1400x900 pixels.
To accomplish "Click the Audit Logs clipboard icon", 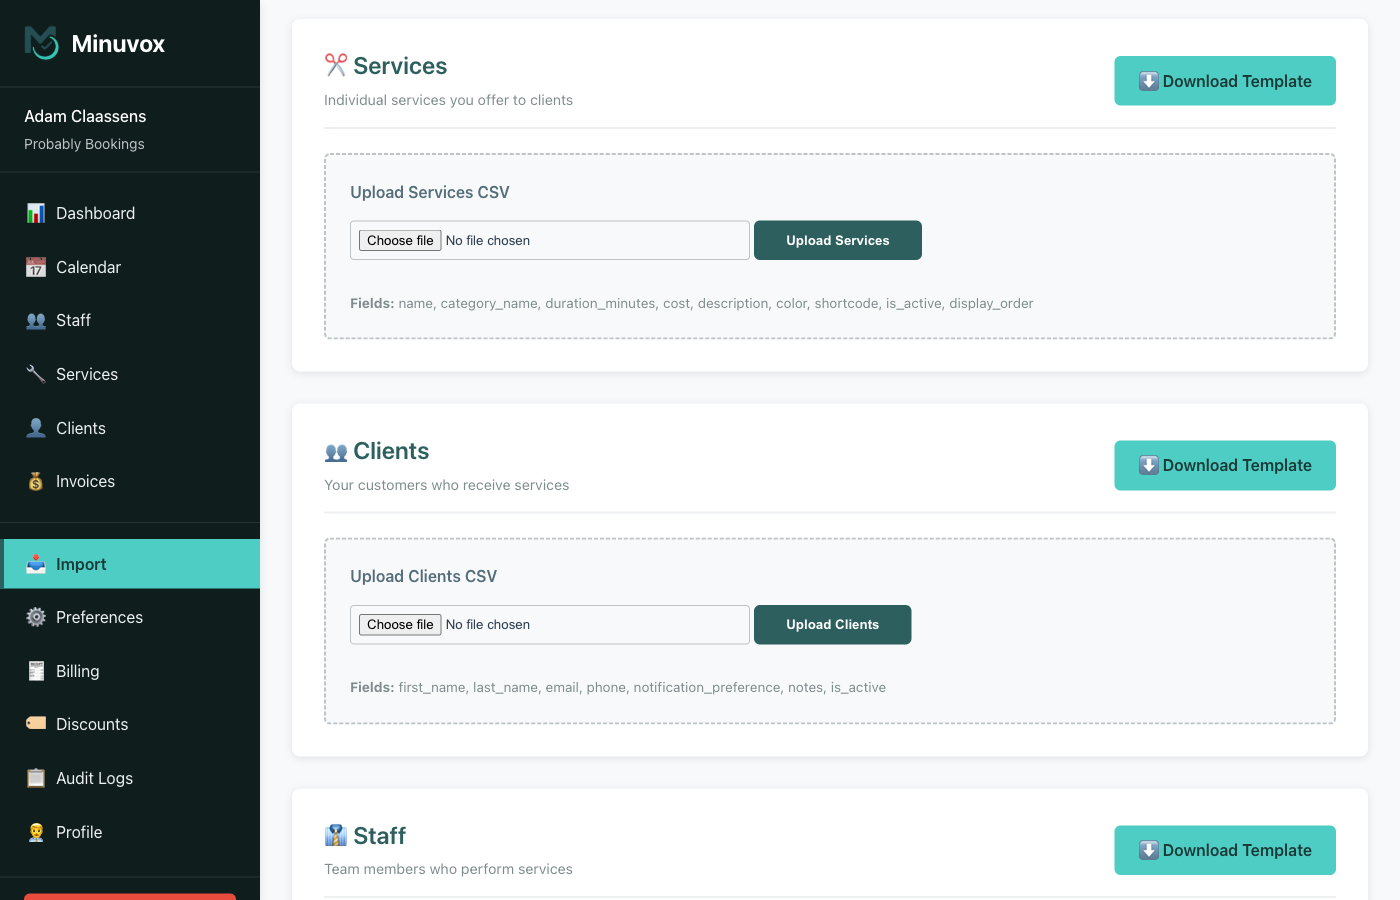I will (35, 778).
